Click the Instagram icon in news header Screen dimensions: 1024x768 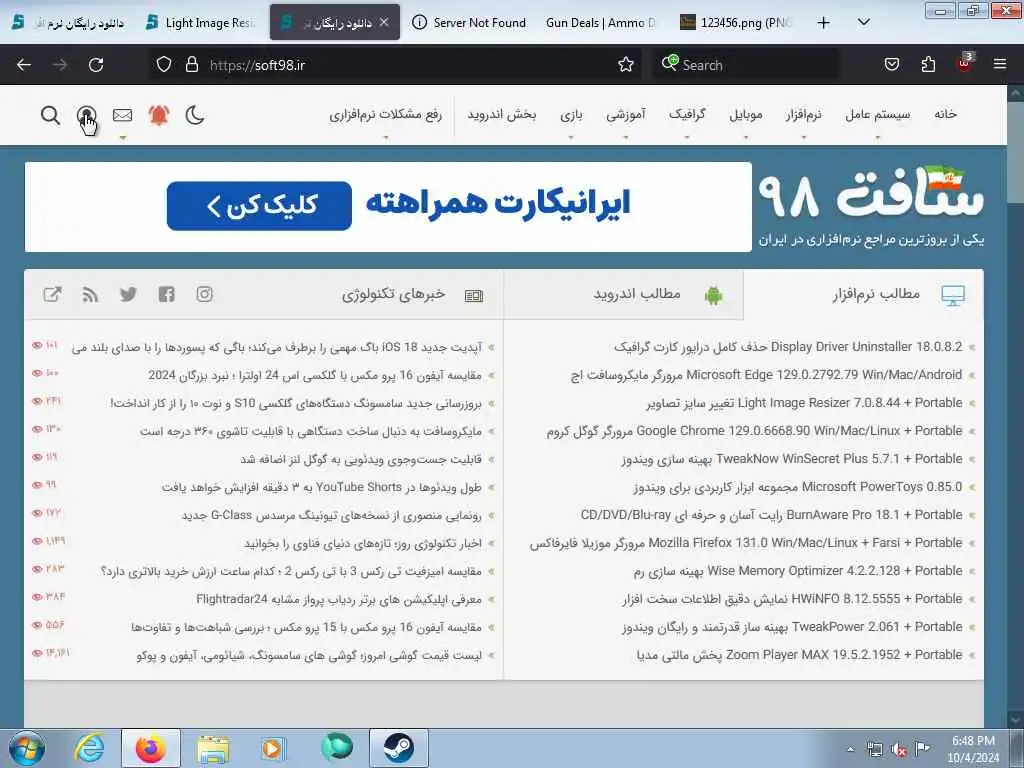pyautogui.click(x=204, y=295)
